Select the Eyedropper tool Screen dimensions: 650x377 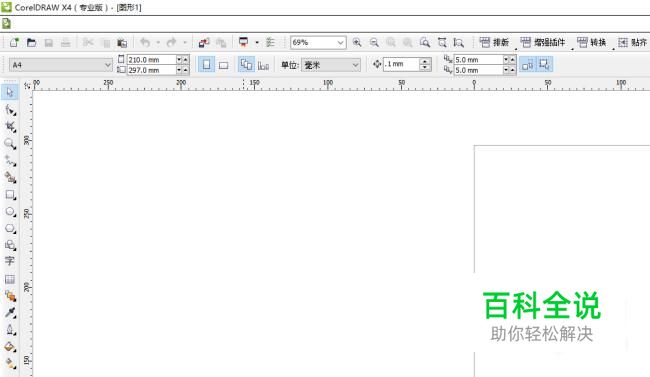(x=10, y=313)
